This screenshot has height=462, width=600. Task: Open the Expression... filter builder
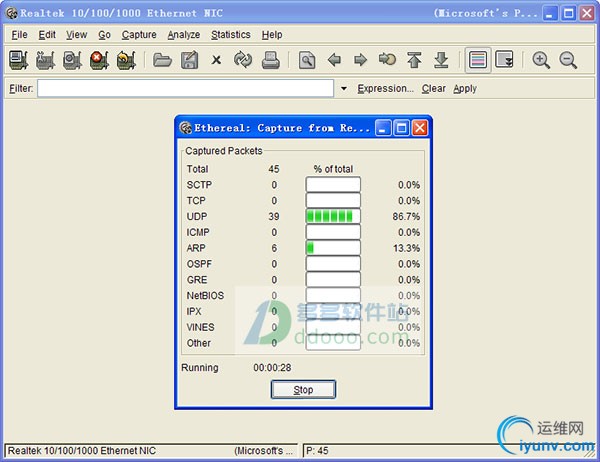click(386, 88)
